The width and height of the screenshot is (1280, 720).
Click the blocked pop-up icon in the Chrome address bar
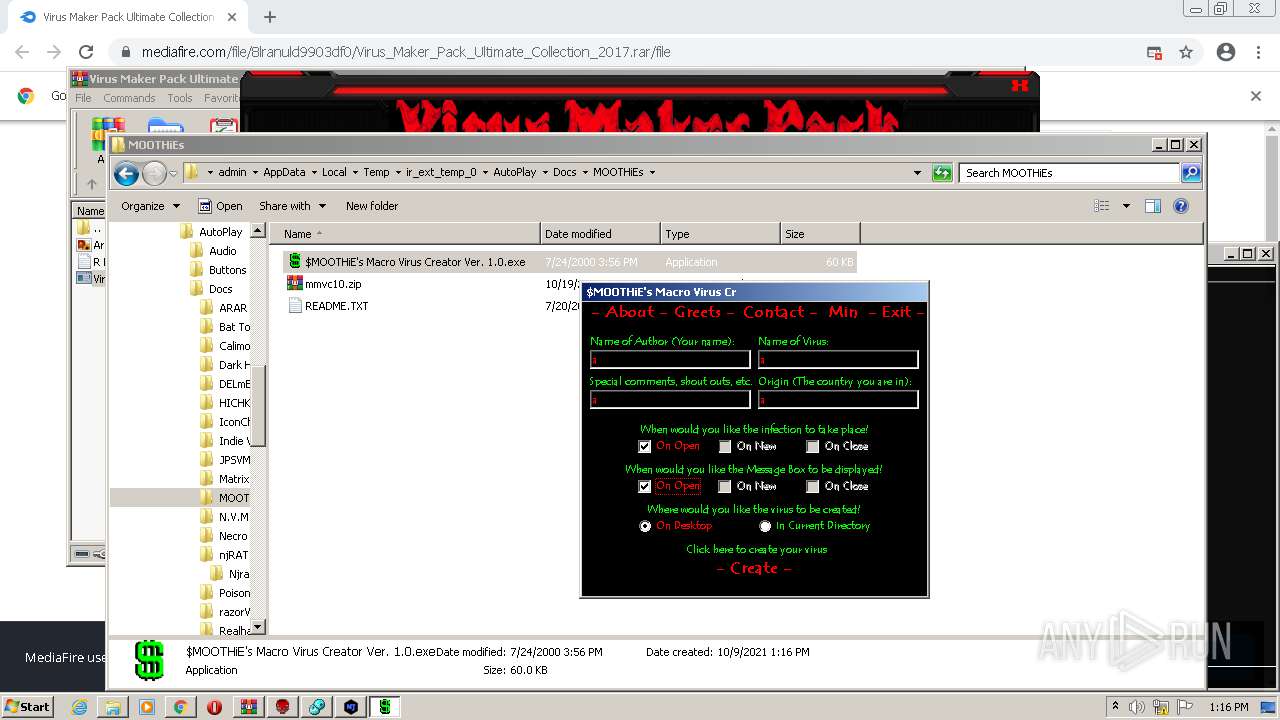pyautogui.click(x=1154, y=52)
